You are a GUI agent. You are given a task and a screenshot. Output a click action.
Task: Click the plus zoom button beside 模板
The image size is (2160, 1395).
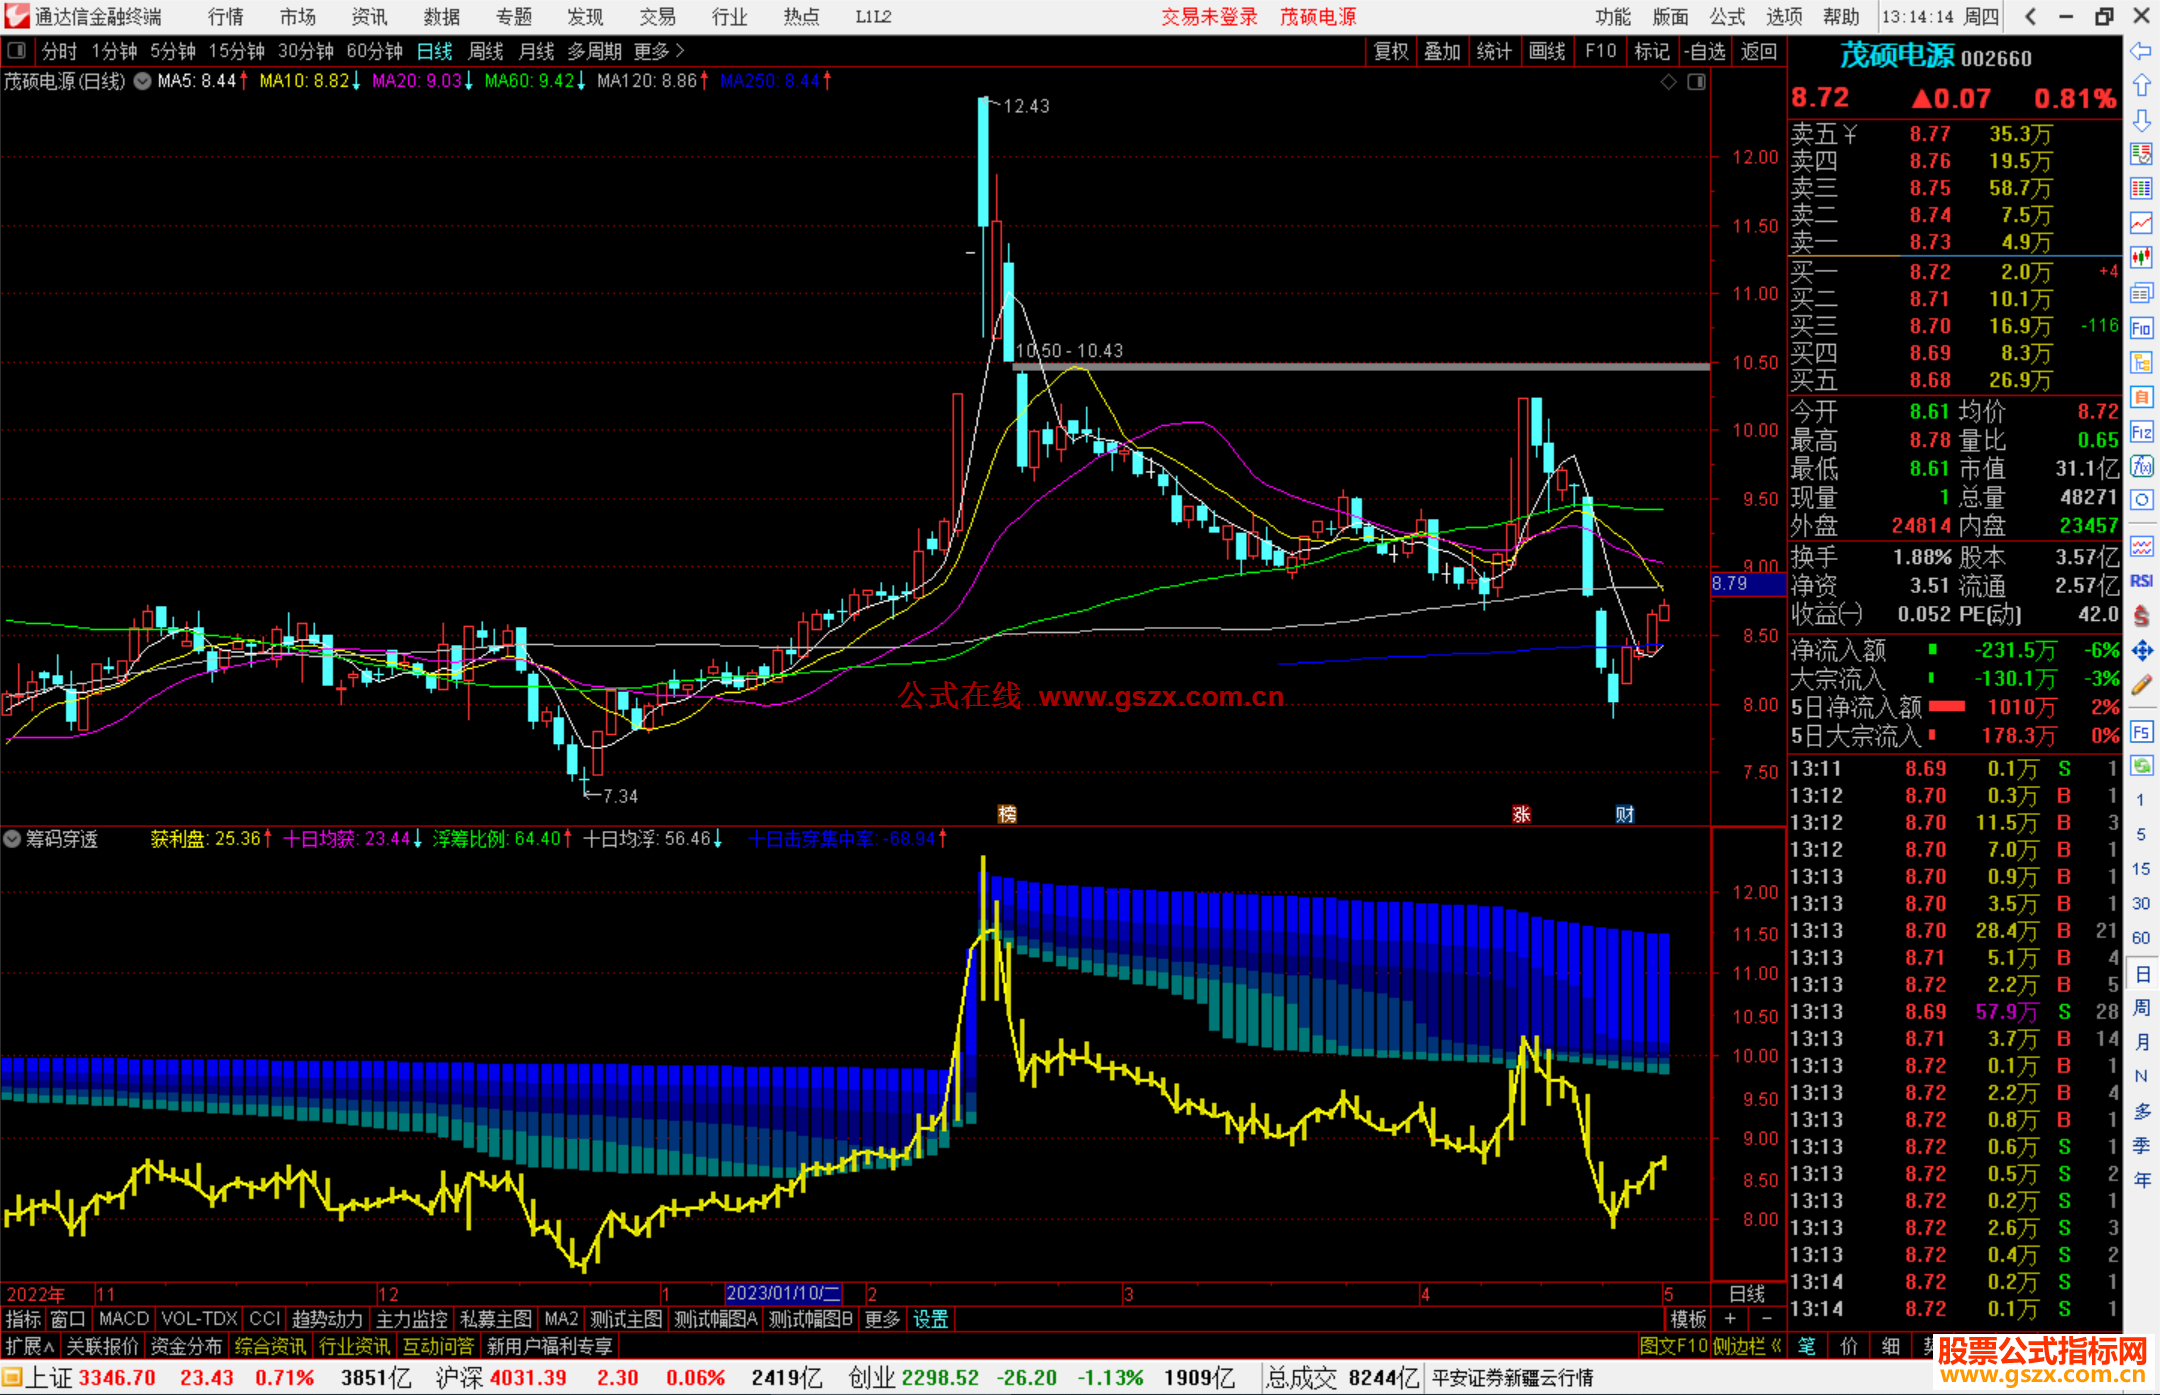pyautogui.click(x=1730, y=1319)
